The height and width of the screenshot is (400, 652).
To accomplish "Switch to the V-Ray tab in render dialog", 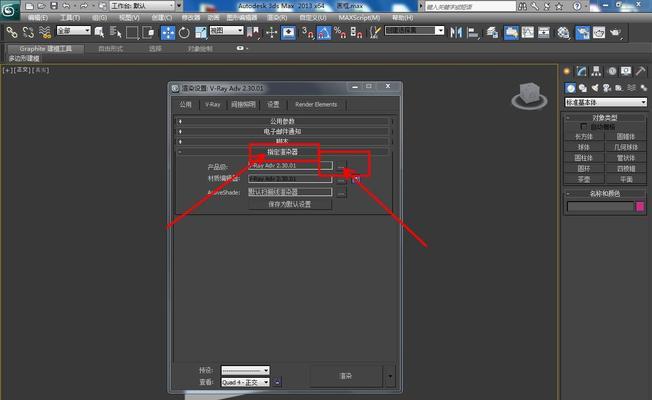I will coord(212,104).
